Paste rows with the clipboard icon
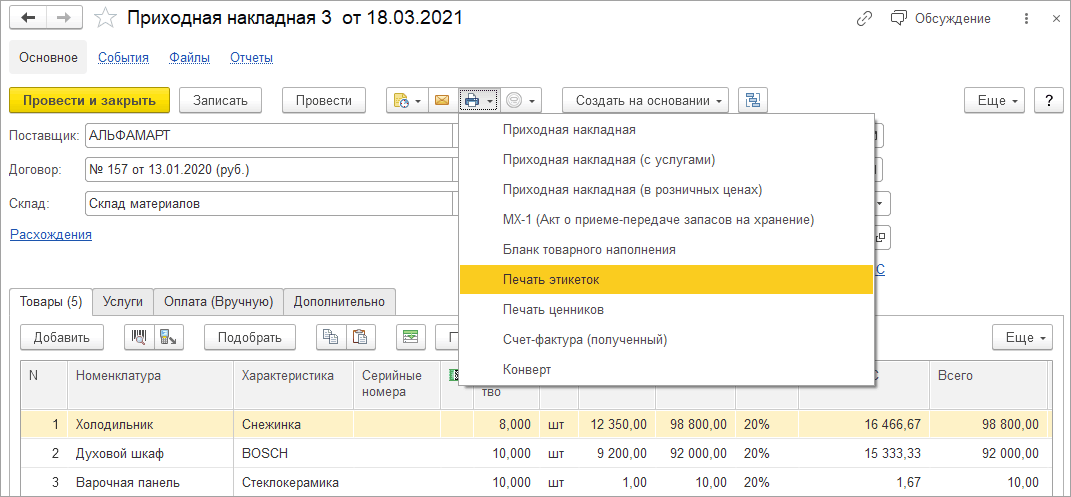 click(360, 337)
